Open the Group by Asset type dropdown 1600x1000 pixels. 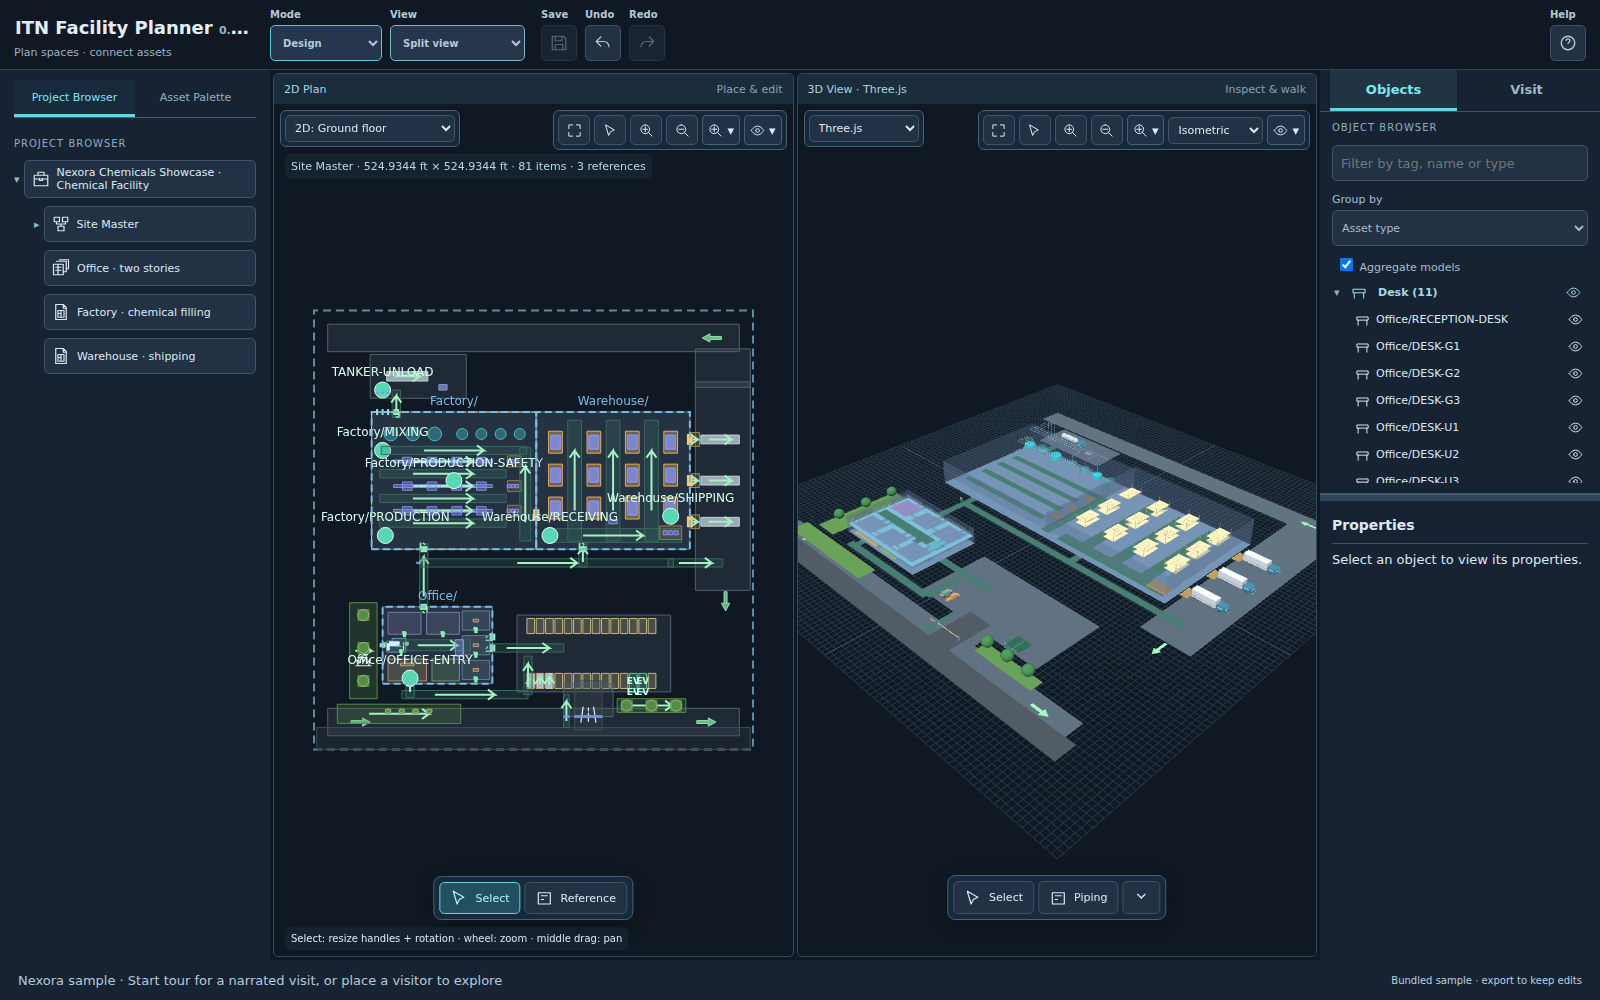pyautogui.click(x=1459, y=228)
